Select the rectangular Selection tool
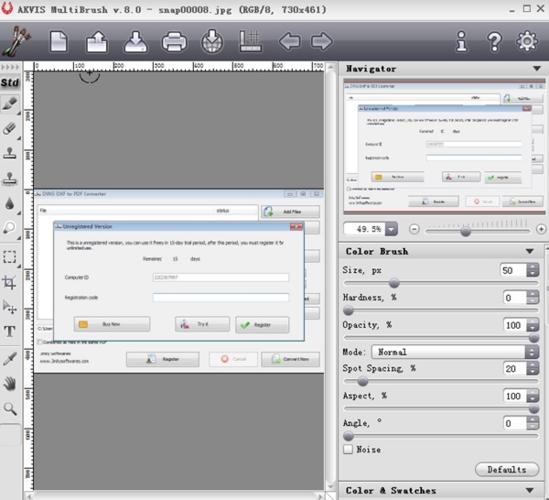This screenshot has height=500, width=549. pyautogui.click(x=10, y=257)
